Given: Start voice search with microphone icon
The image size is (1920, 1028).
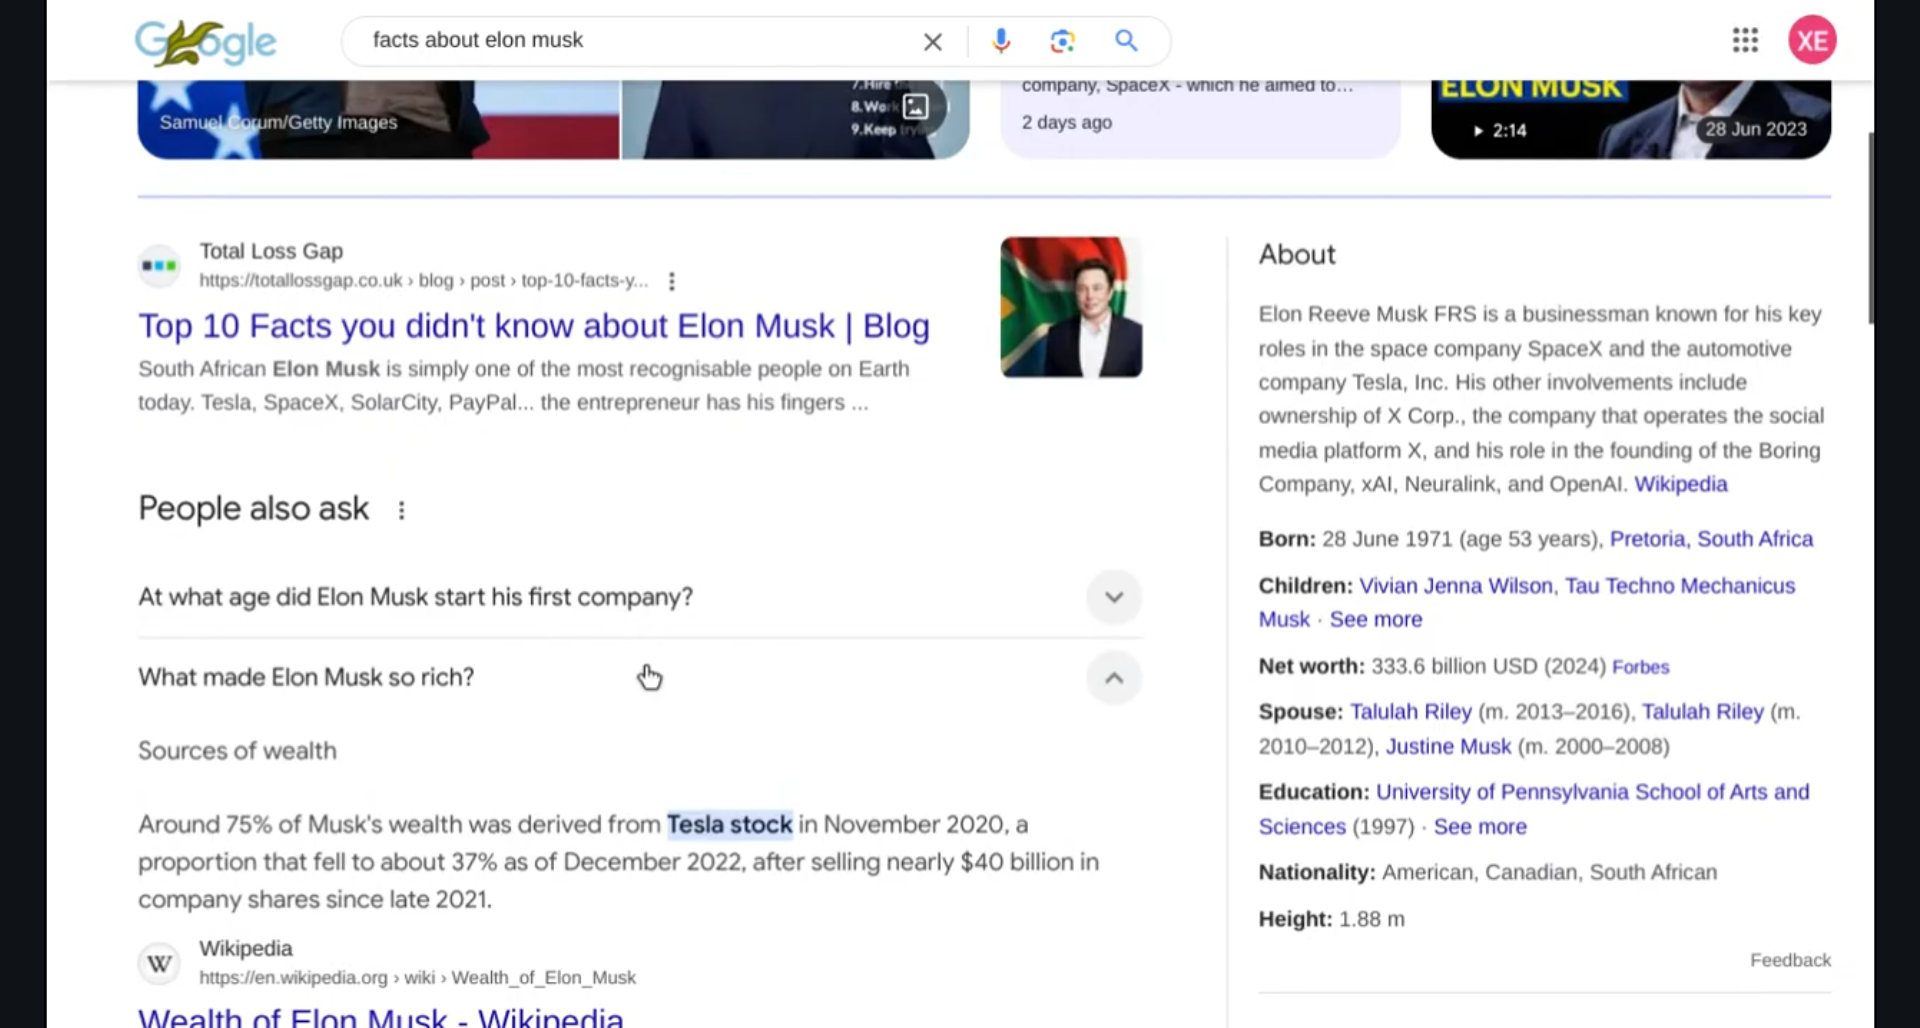Looking at the screenshot, I should click(x=1001, y=41).
